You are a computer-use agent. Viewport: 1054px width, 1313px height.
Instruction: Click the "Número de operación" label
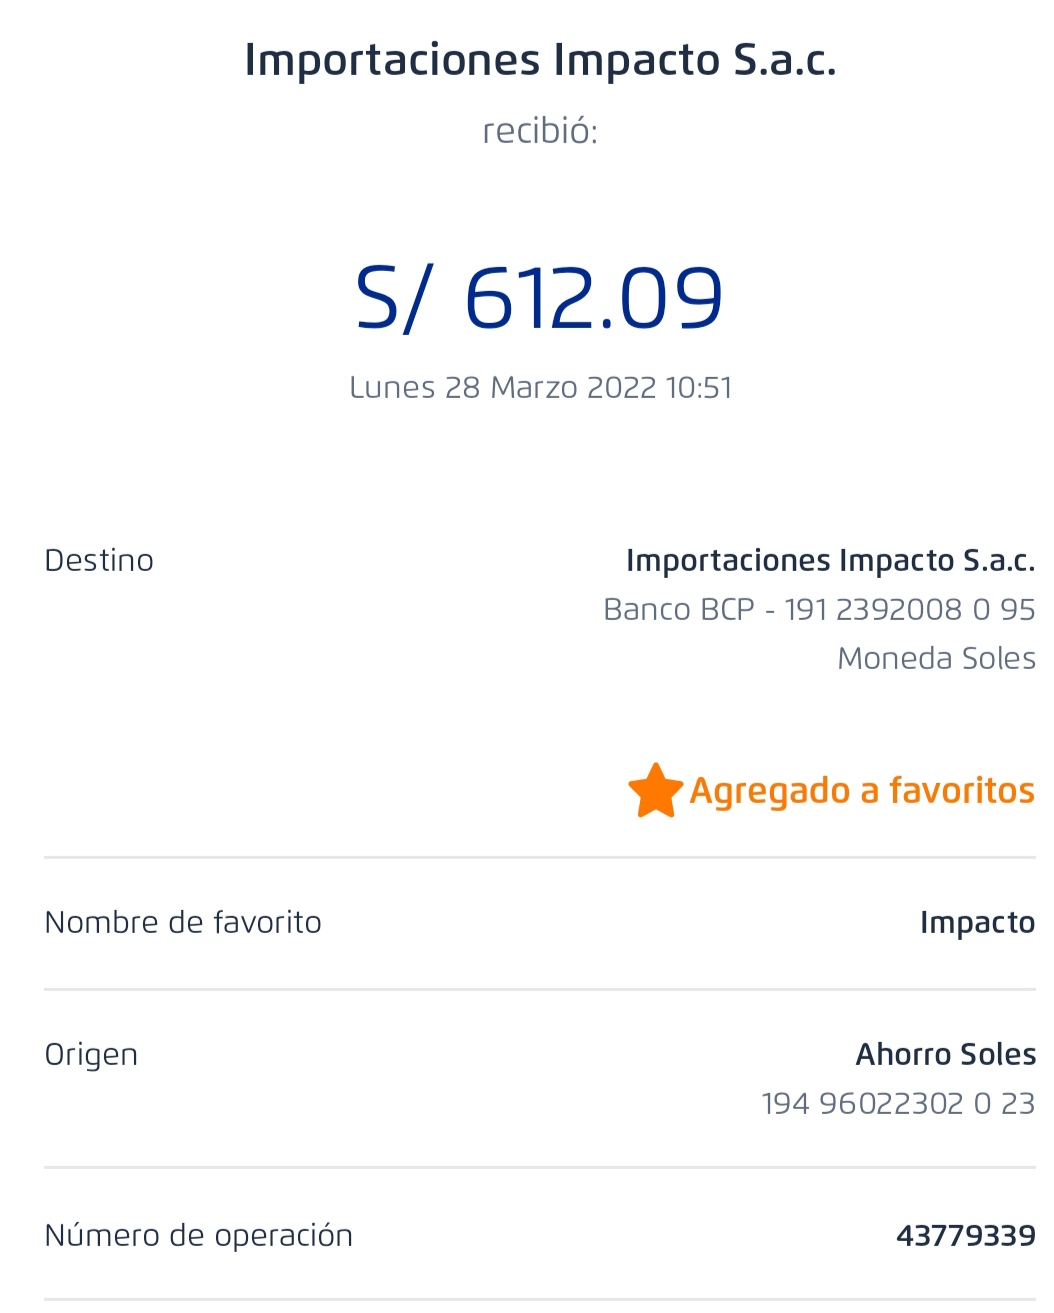point(198,1235)
